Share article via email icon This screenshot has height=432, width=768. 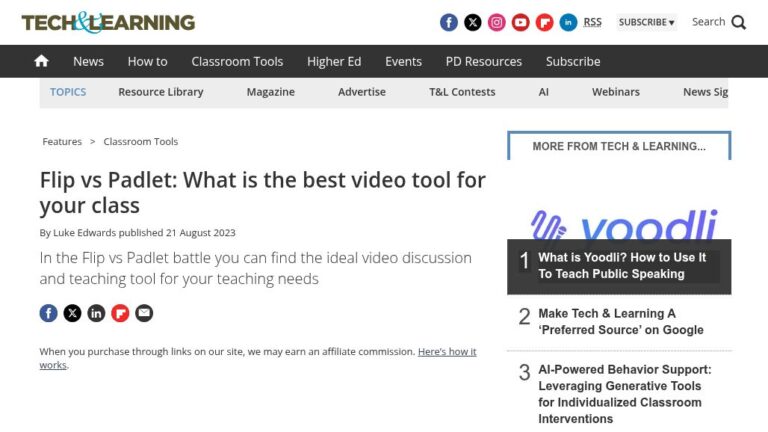coord(144,313)
